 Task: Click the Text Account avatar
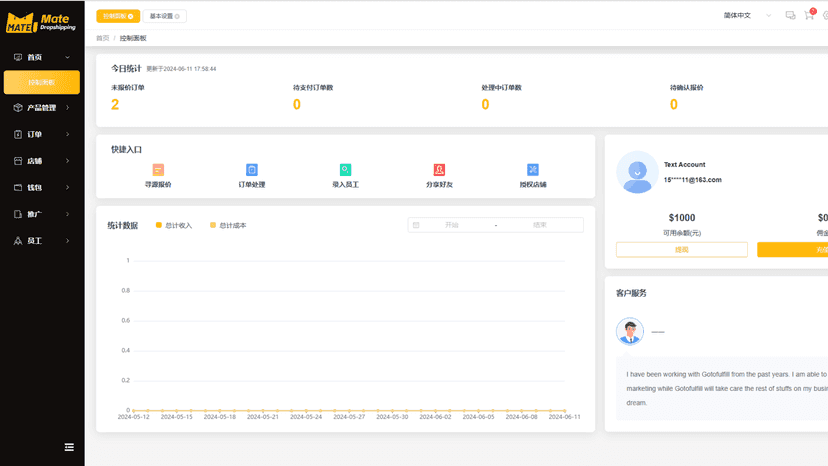point(637,172)
